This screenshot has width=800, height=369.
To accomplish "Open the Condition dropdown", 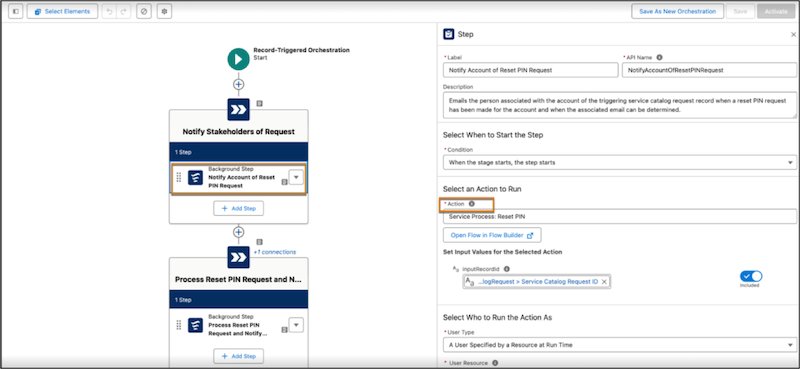I will pos(620,162).
